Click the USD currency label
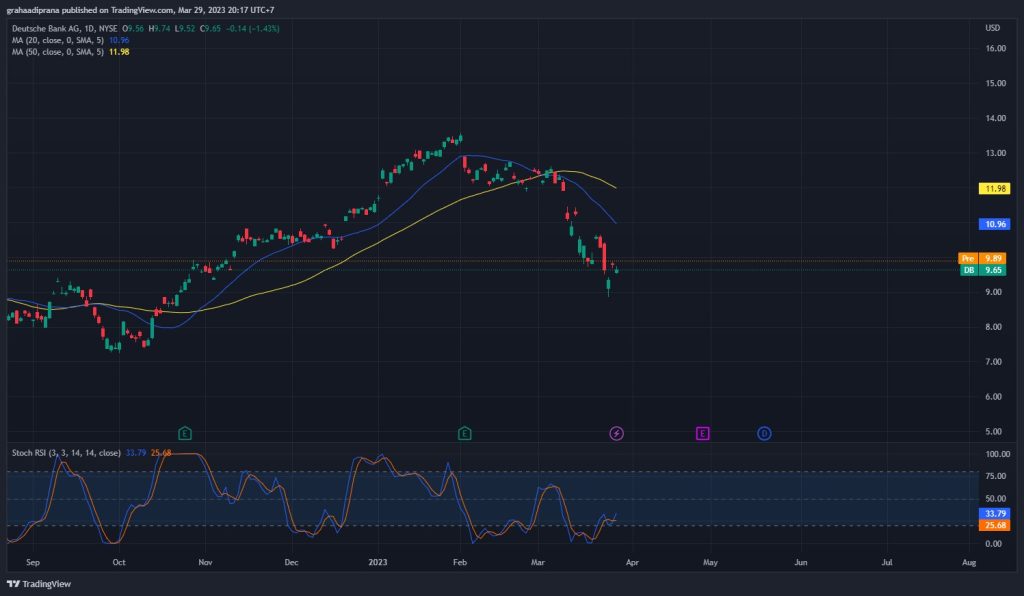The width and height of the screenshot is (1024, 596). 993,28
